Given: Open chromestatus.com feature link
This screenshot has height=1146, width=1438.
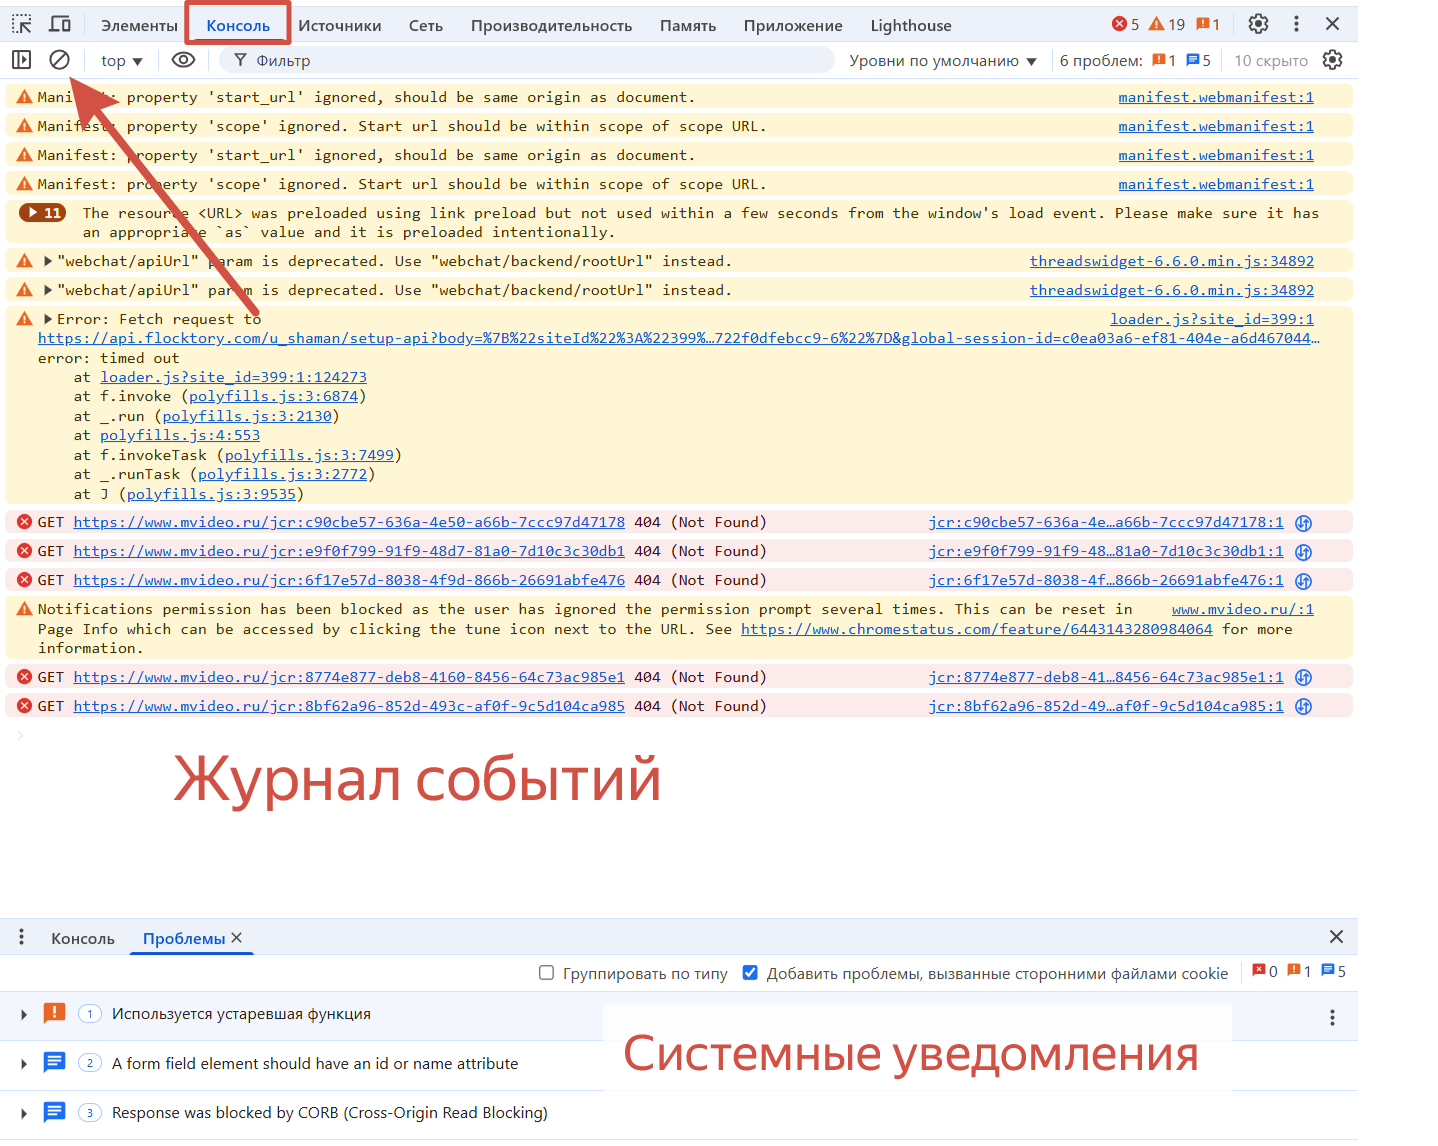Looking at the screenshot, I should (976, 629).
